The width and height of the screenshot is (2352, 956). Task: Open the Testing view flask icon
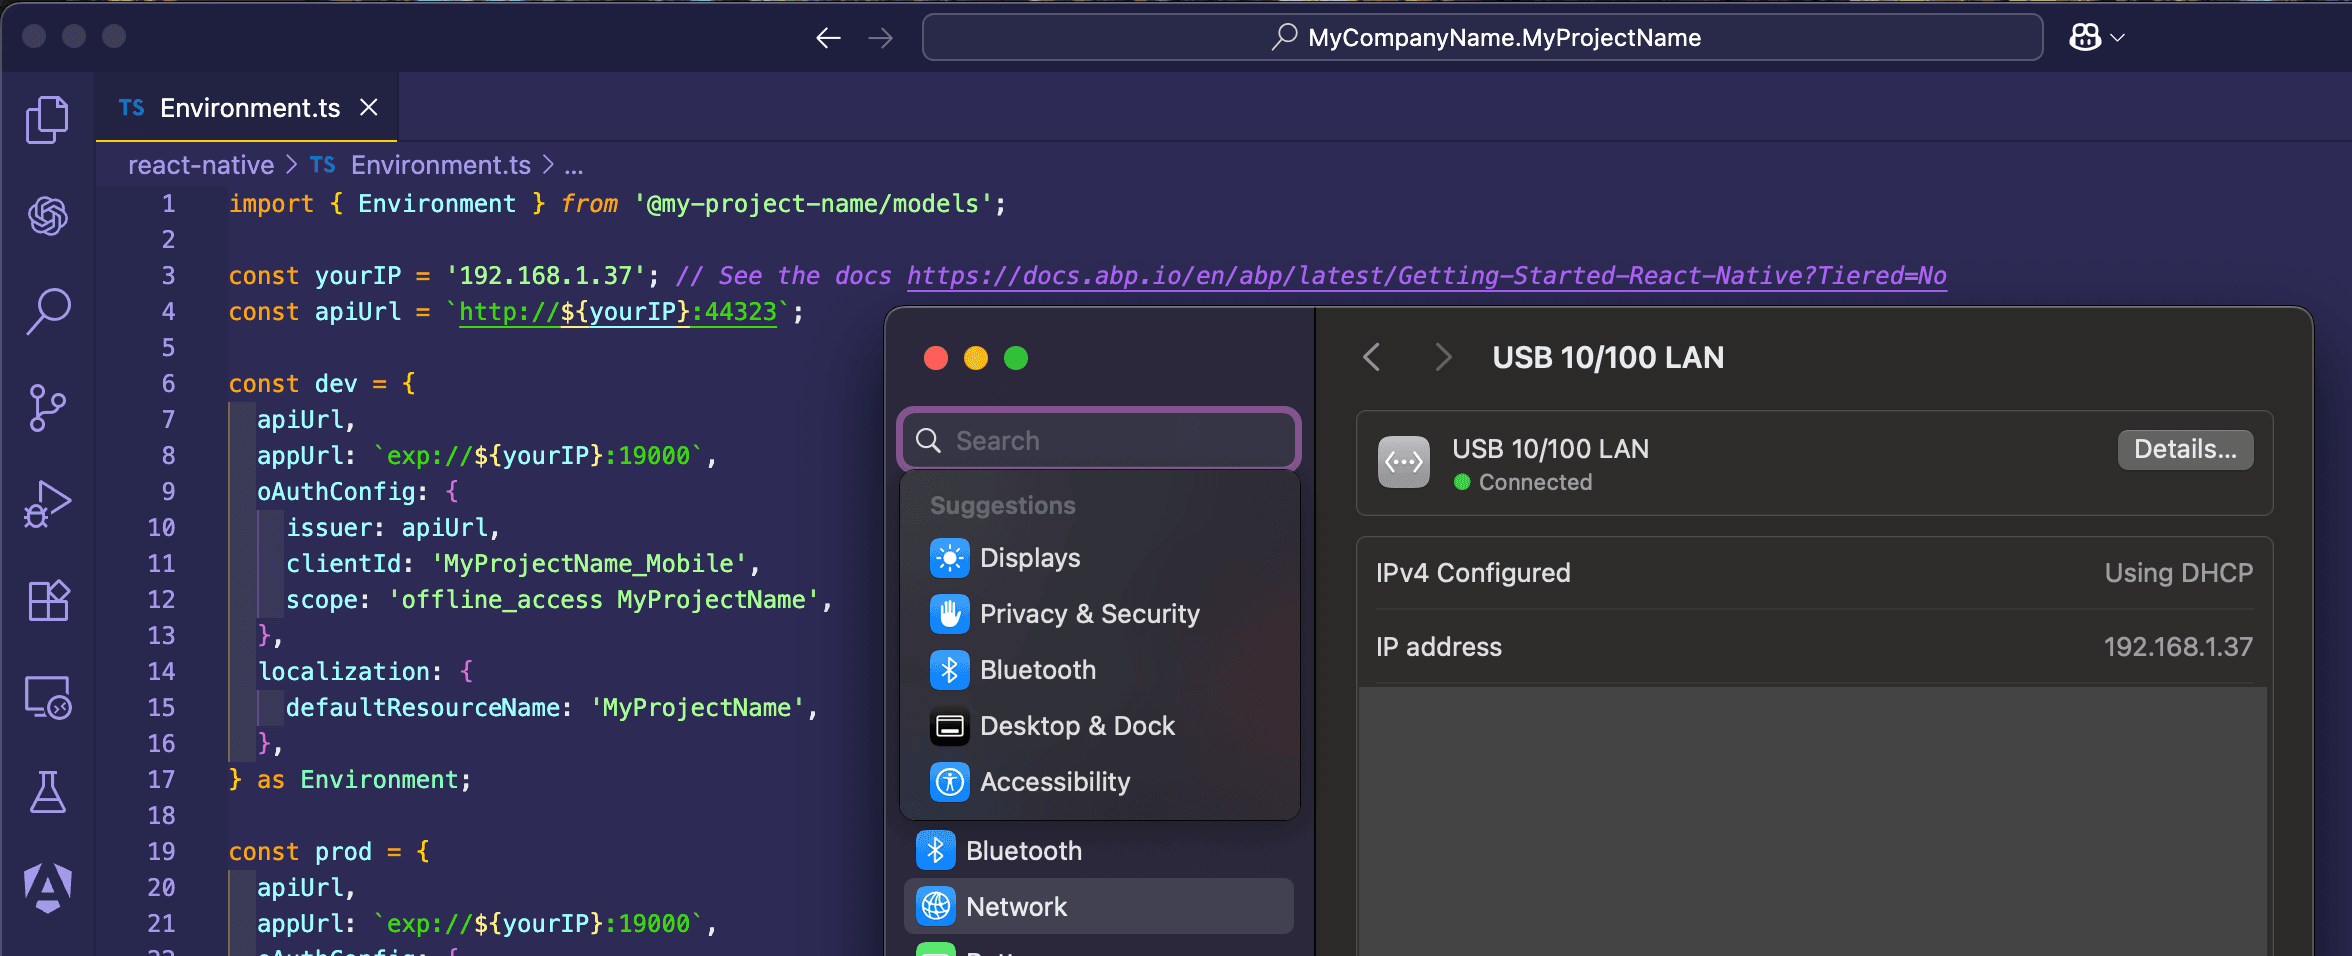(46, 792)
